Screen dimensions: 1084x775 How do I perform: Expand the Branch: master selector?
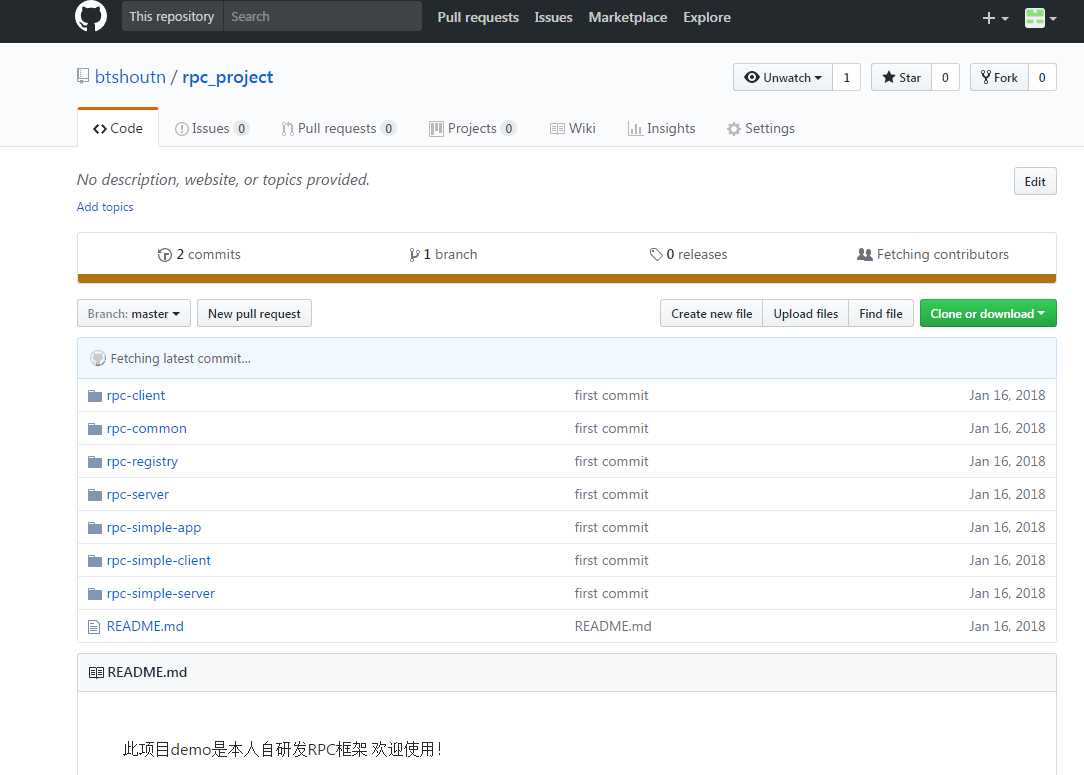[134, 314]
